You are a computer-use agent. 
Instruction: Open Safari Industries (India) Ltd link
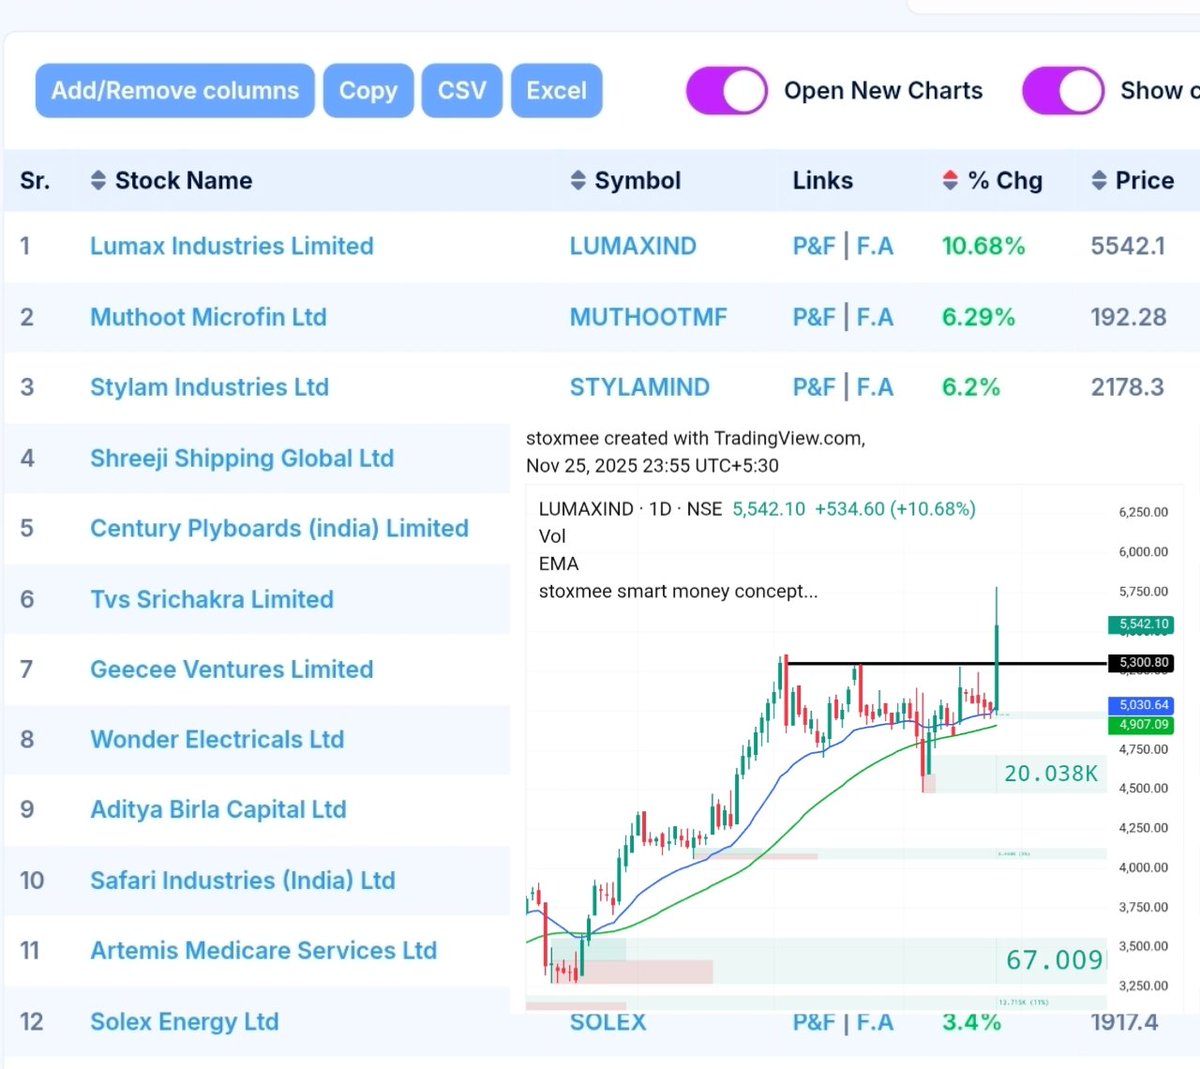[243, 880]
